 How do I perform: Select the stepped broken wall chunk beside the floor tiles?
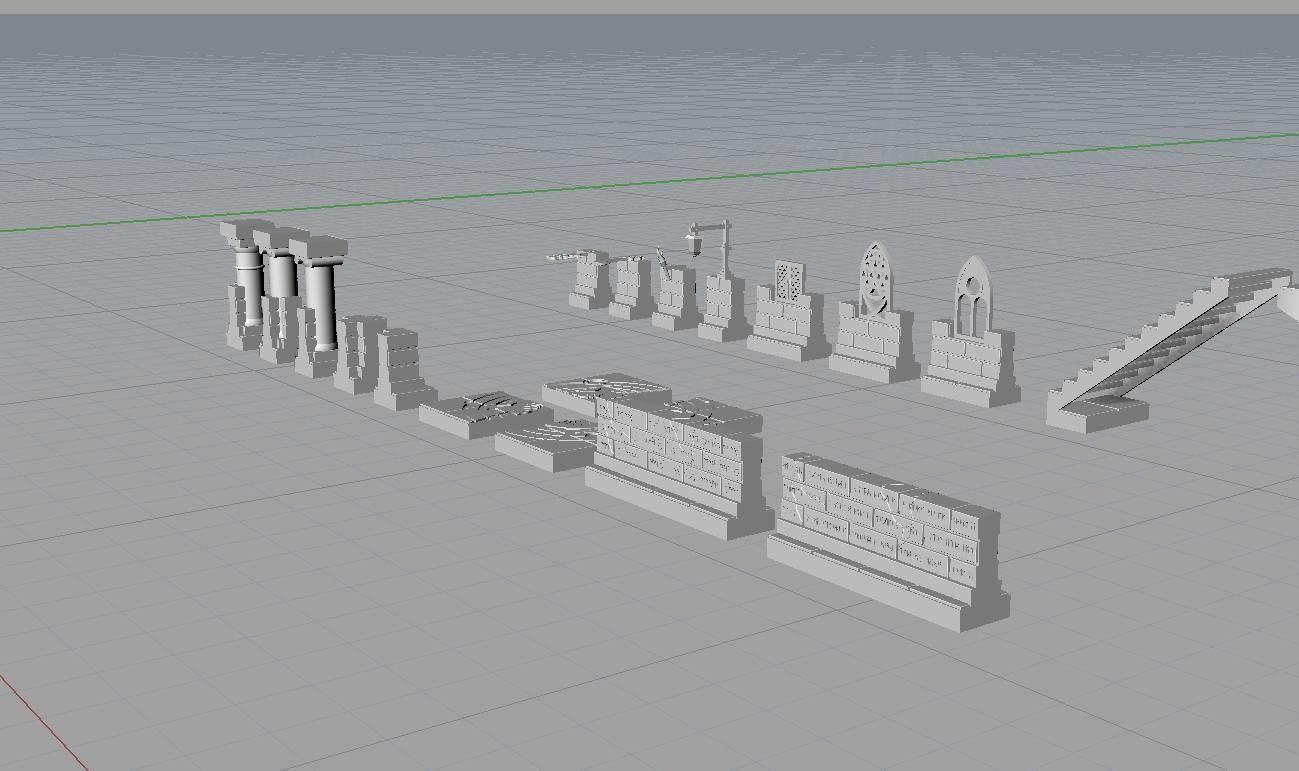coord(402,369)
